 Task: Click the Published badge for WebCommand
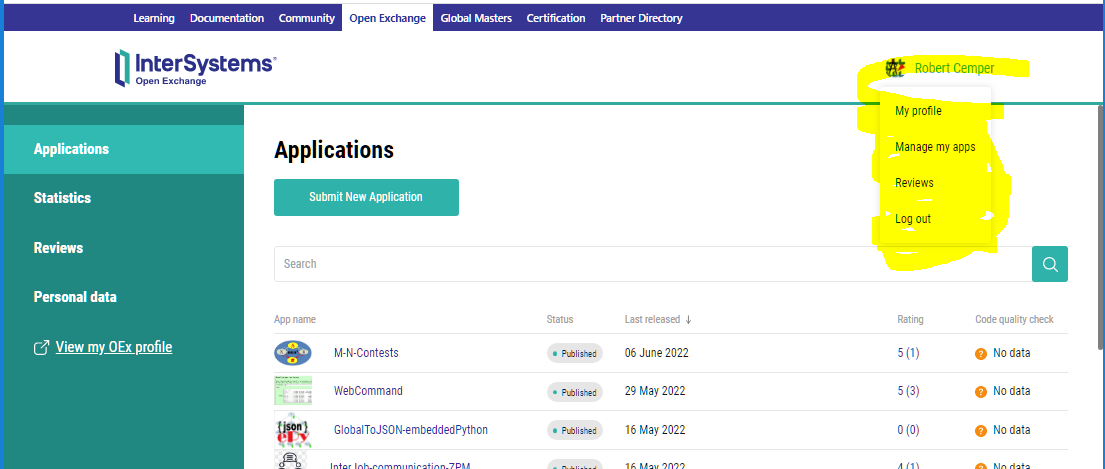pos(575,392)
